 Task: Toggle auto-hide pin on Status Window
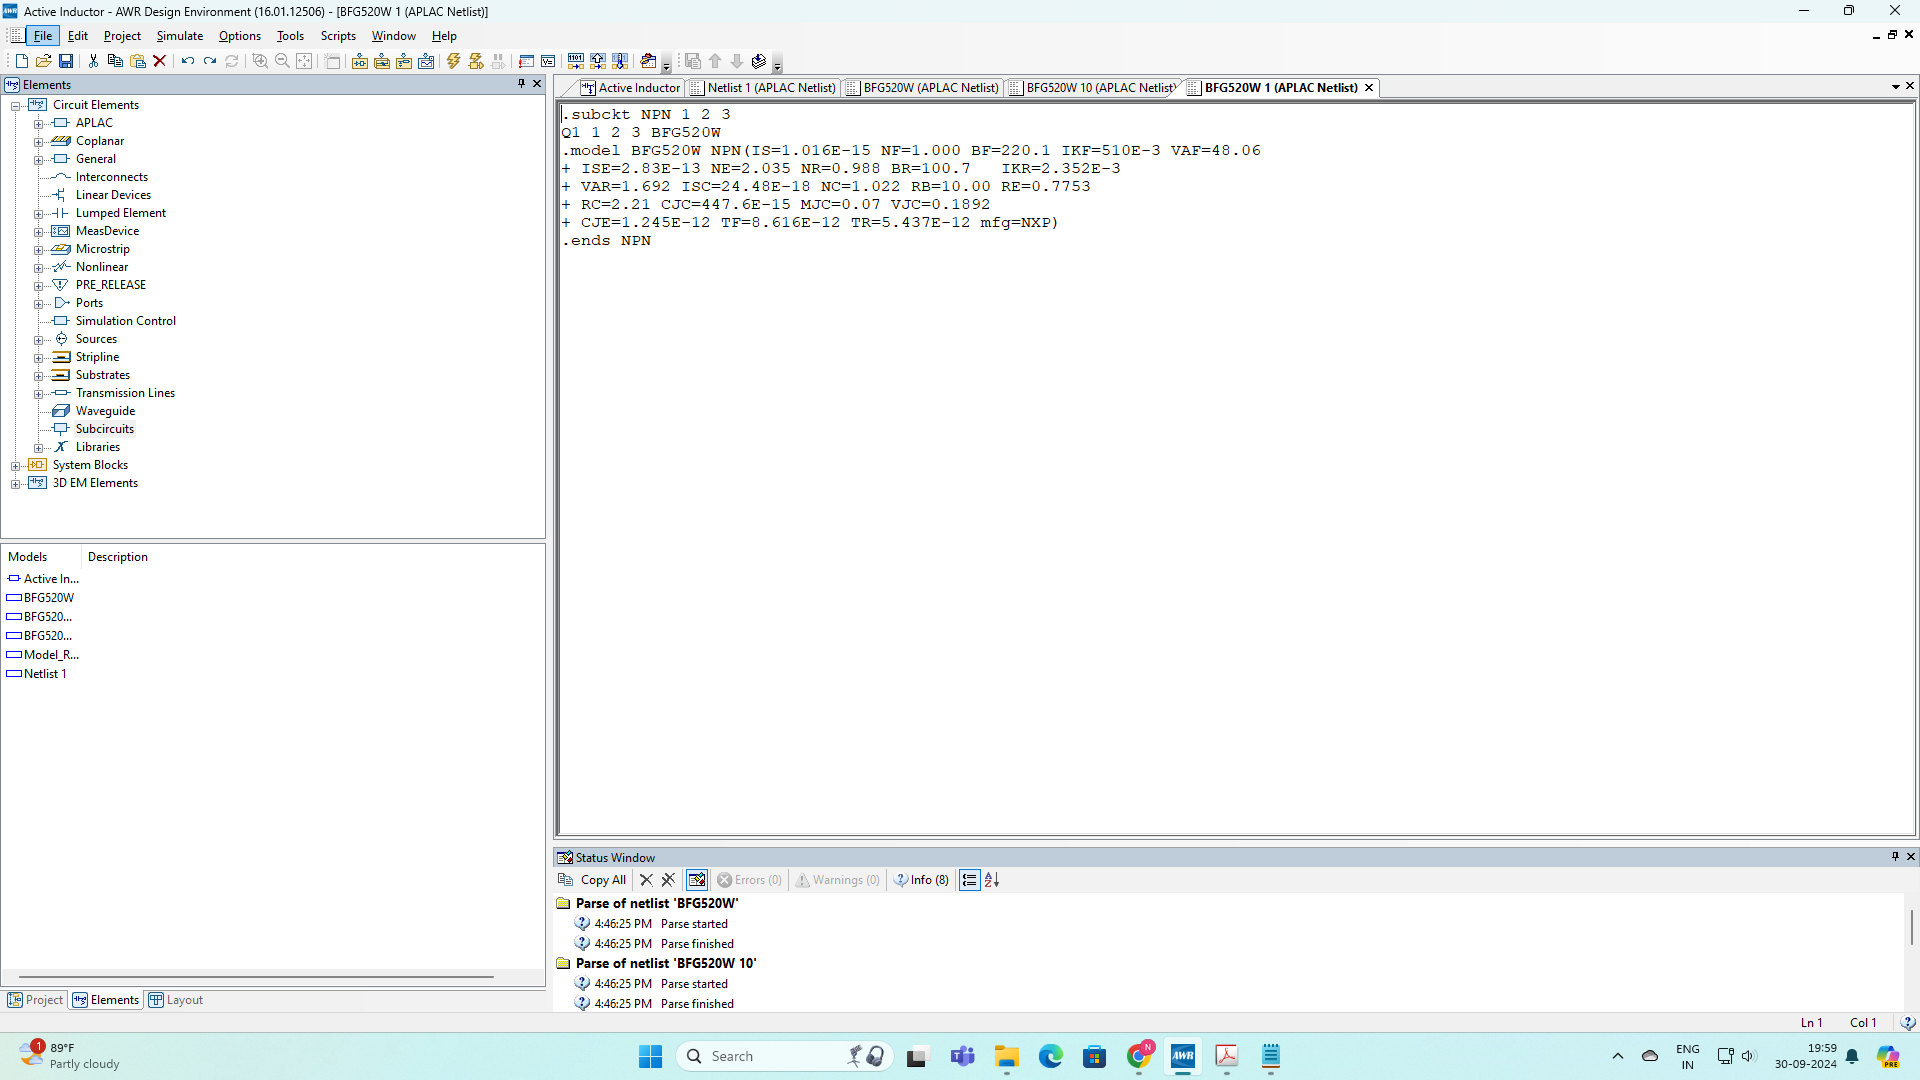[1895, 857]
